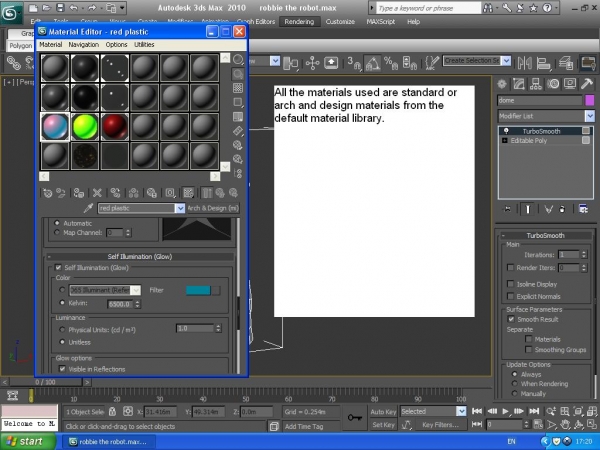Enable Self Illumination (Glow) checkbox

point(58,267)
